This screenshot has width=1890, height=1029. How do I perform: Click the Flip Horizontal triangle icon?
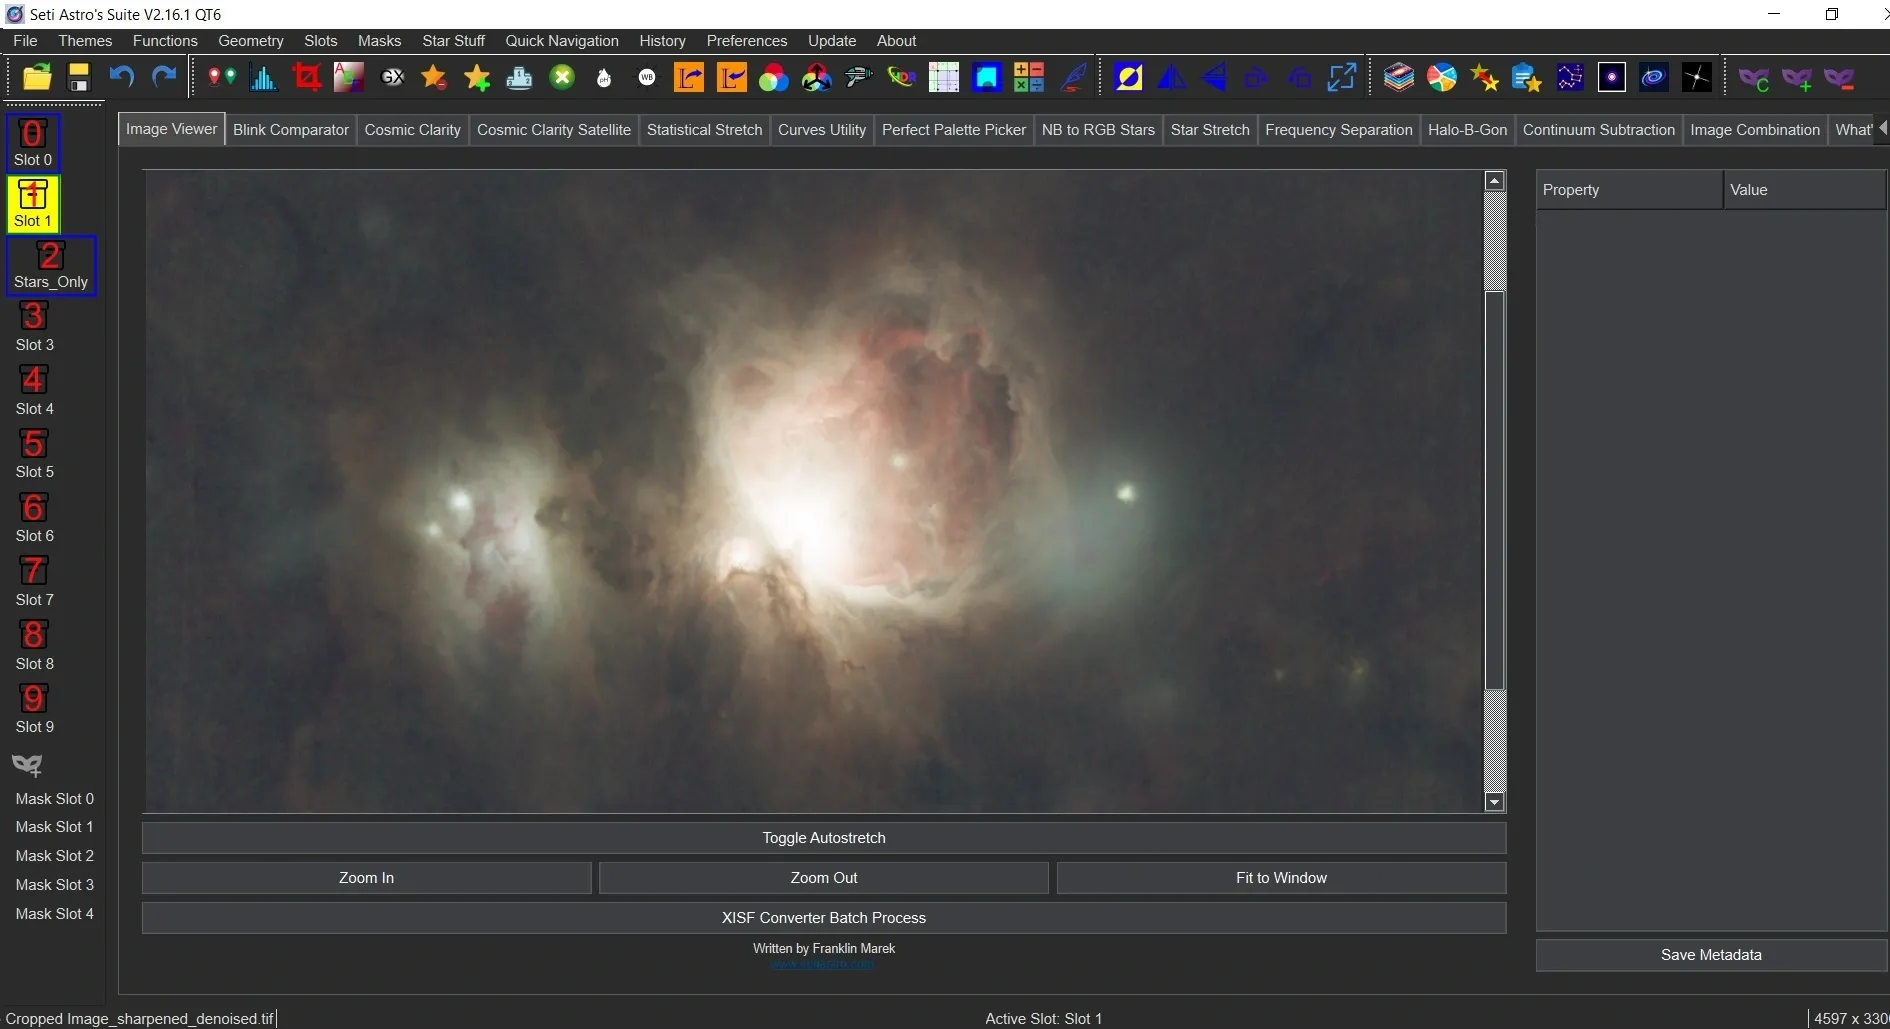pyautogui.click(x=1172, y=77)
